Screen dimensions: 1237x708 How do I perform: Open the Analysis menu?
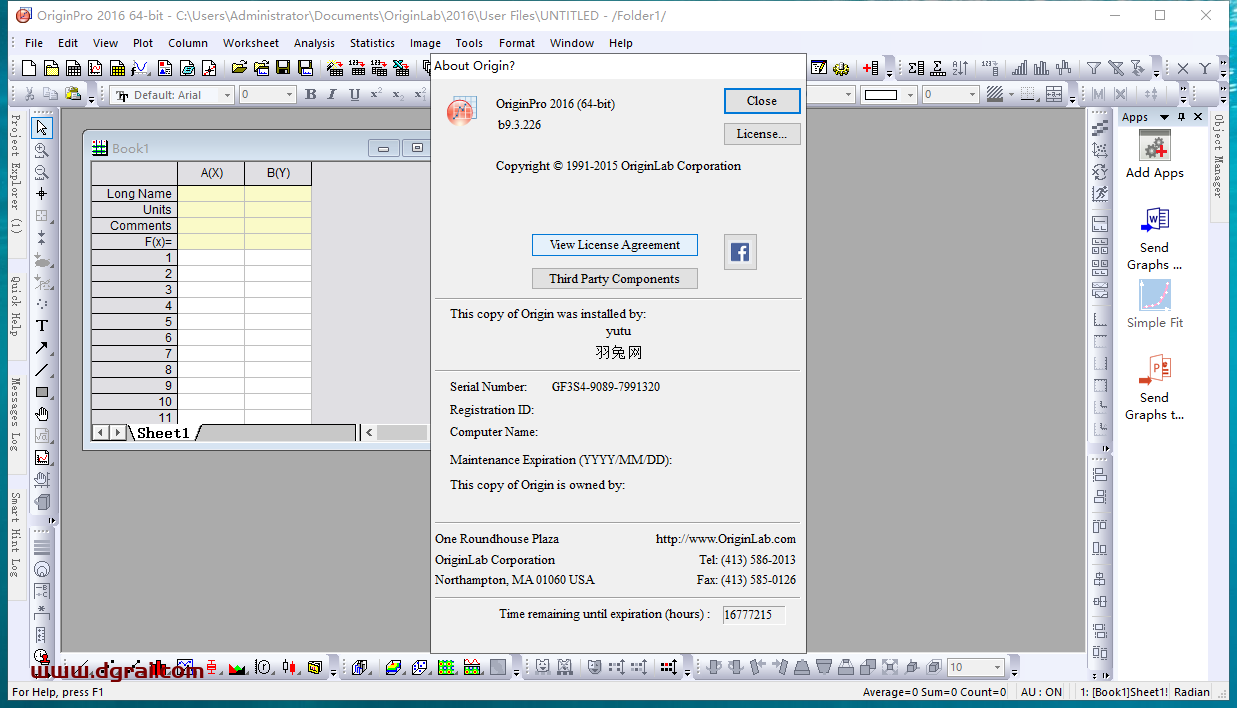[x=314, y=43]
